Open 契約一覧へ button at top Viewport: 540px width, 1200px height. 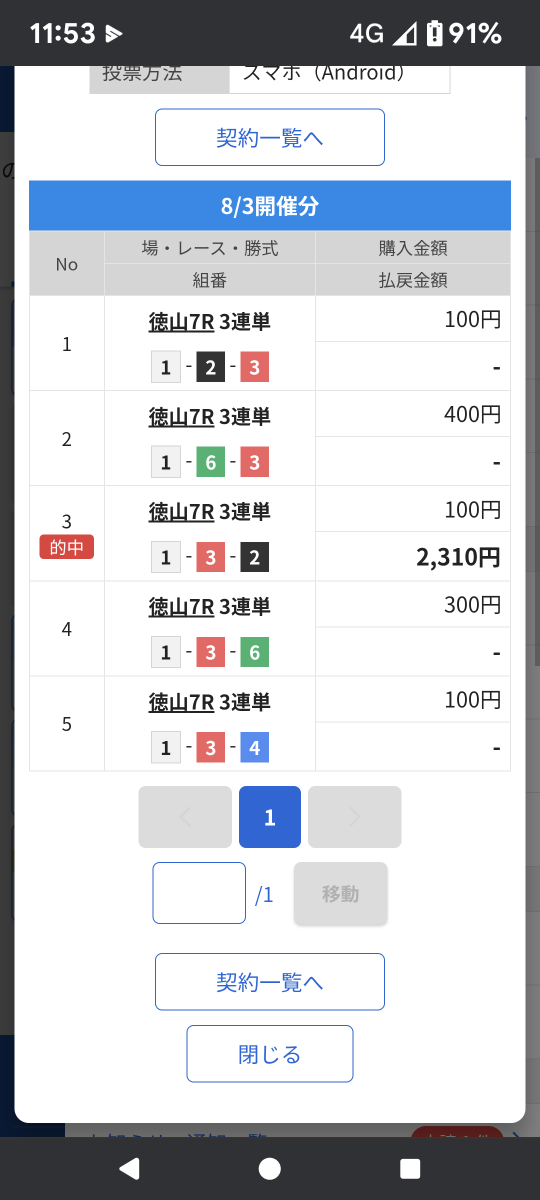pos(270,137)
